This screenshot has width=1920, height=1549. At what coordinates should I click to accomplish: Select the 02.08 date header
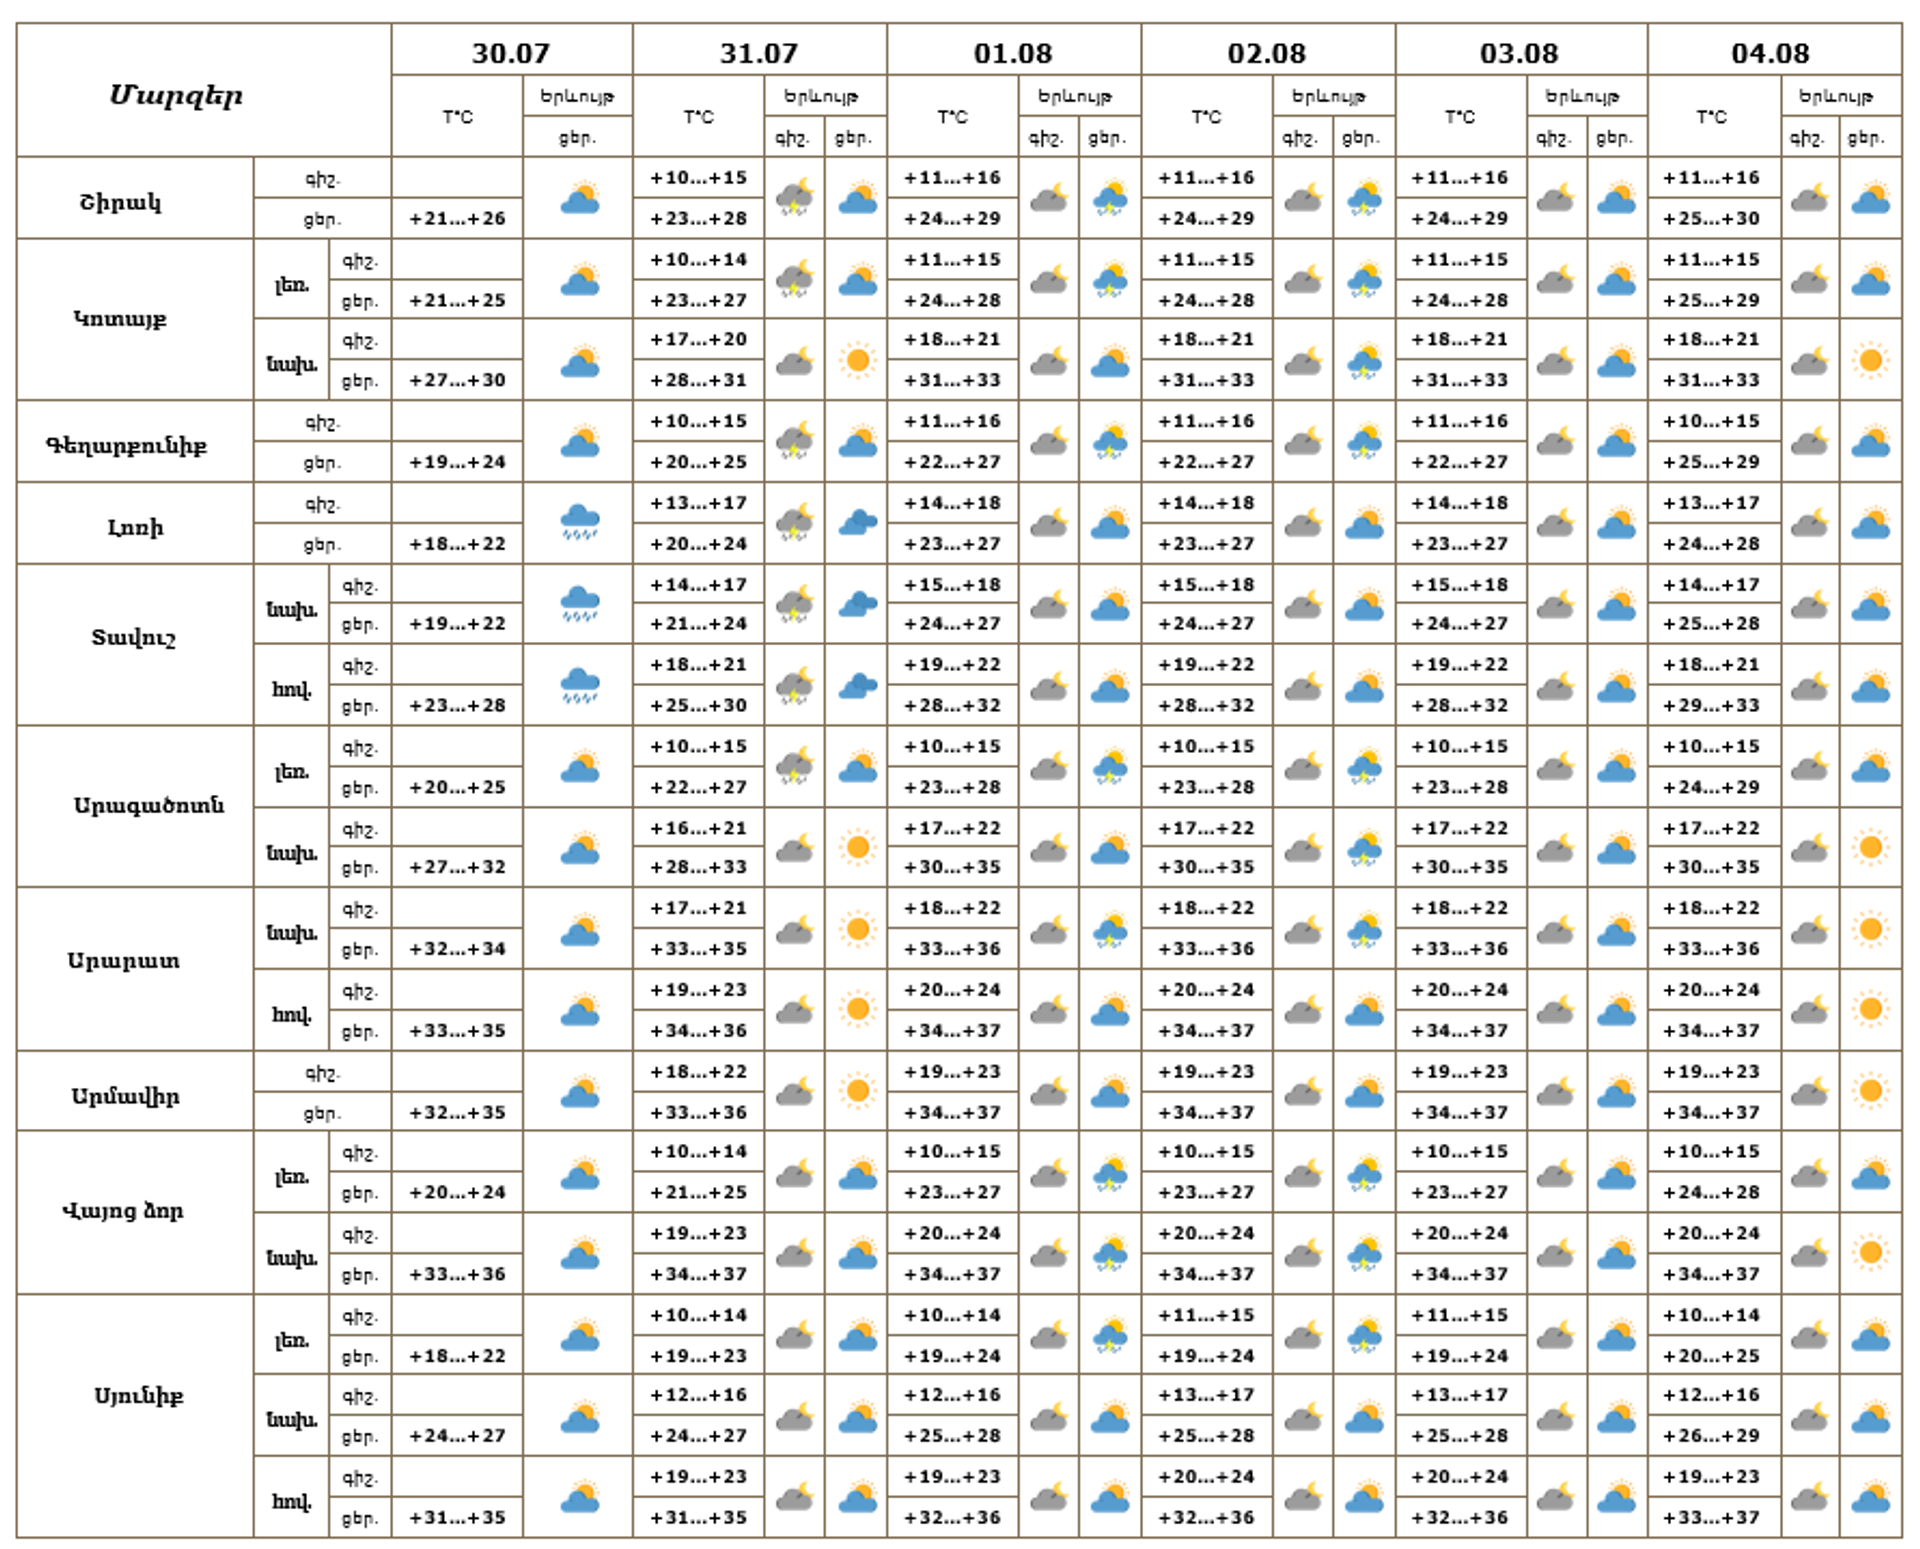pyautogui.click(x=1267, y=52)
